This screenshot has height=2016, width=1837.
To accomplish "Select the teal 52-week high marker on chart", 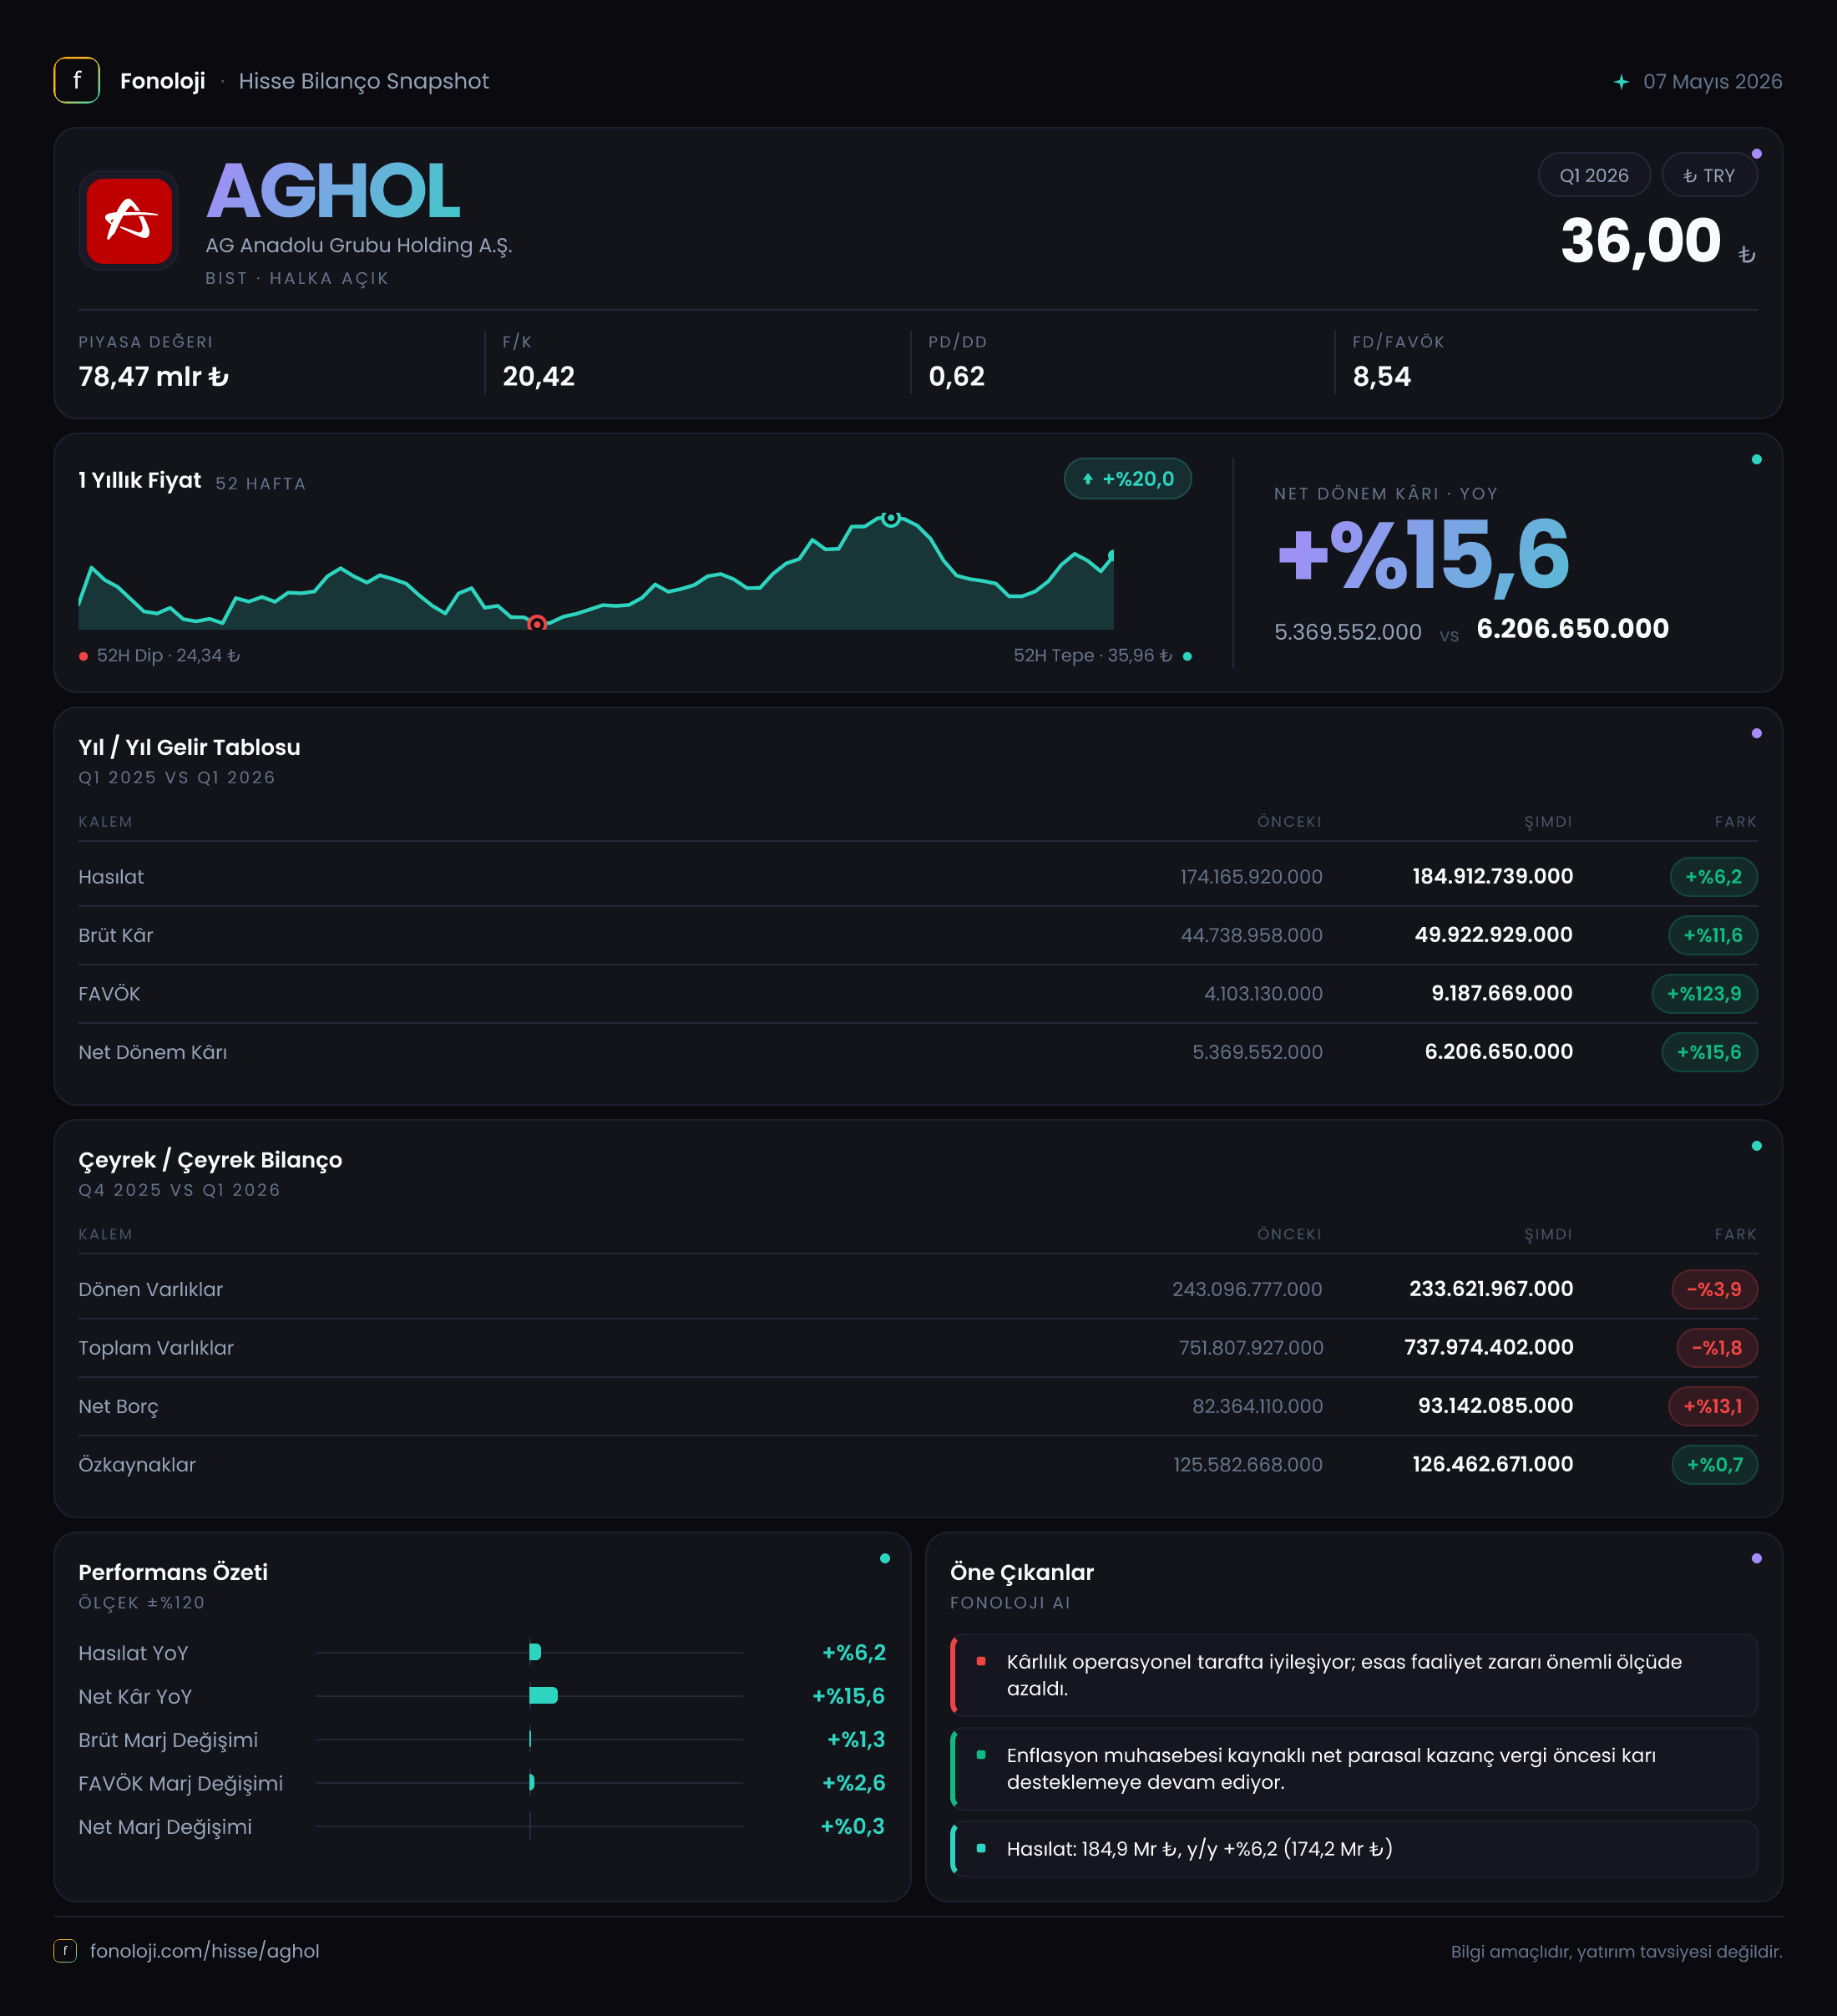I will point(891,518).
